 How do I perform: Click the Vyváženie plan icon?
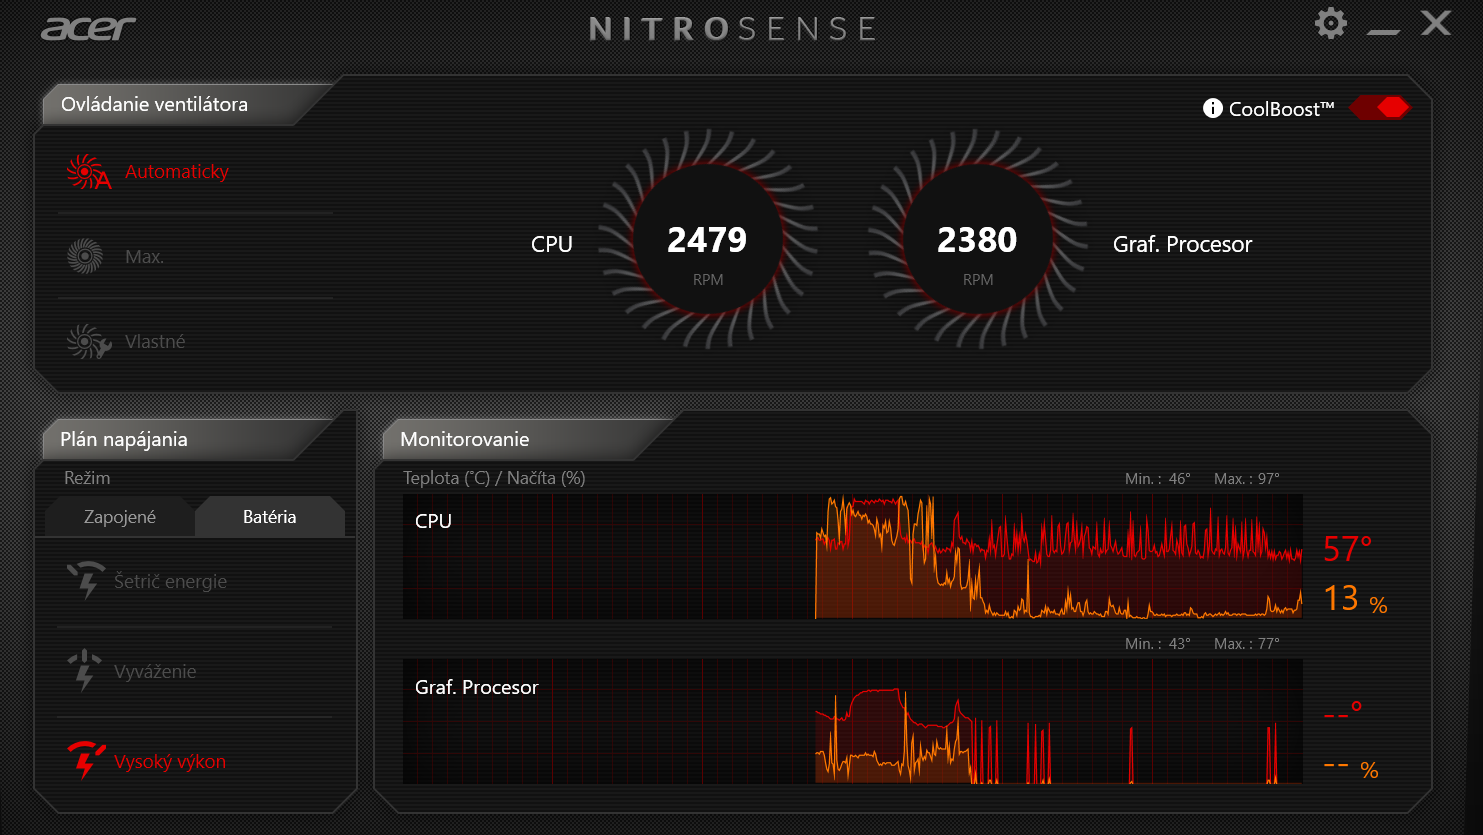[x=85, y=671]
